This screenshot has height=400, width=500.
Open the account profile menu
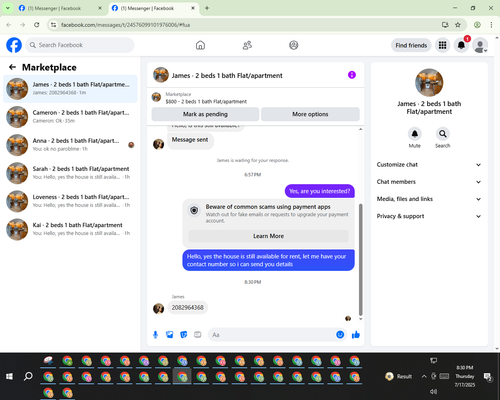(x=480, y=45)
